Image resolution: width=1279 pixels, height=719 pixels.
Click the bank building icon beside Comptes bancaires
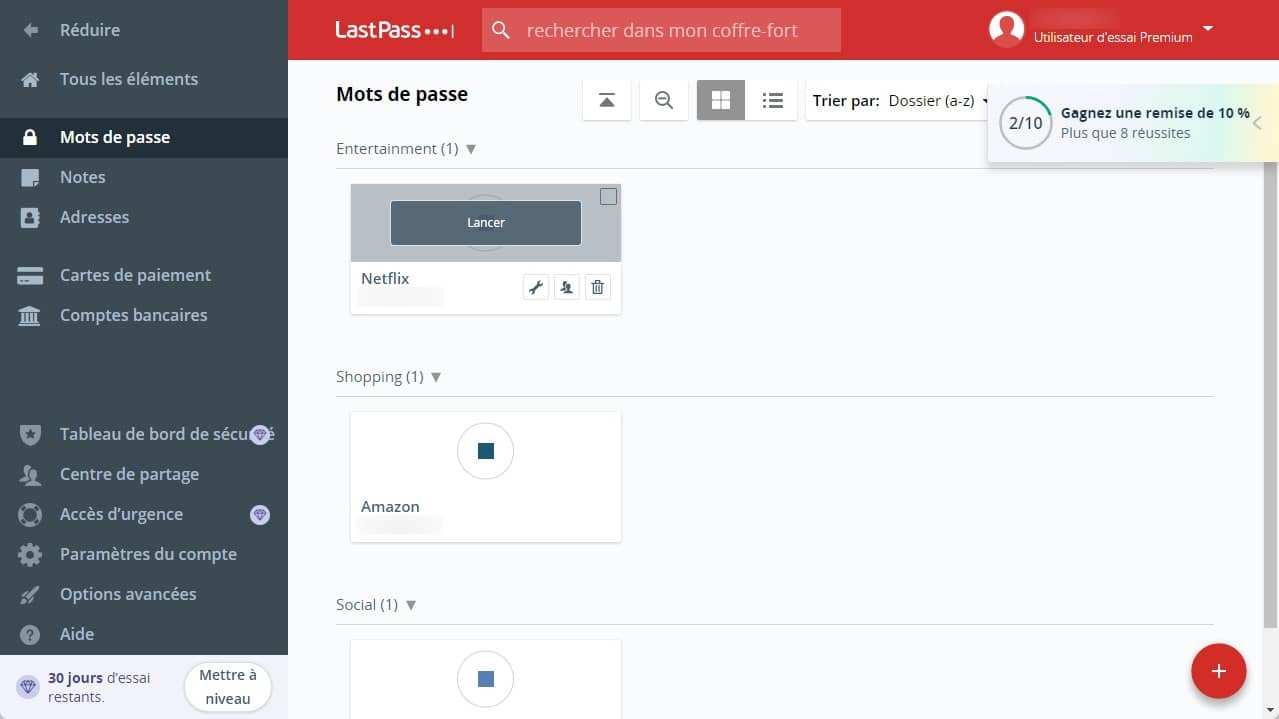30,316
